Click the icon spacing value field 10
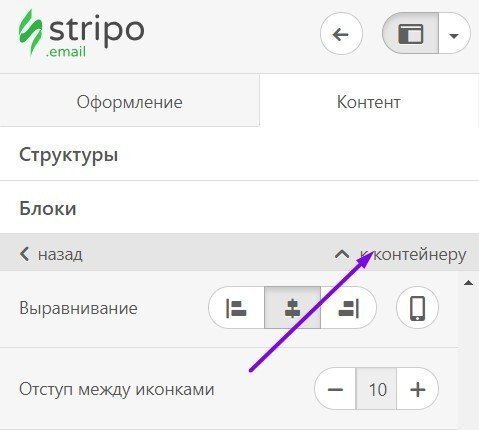479x430 pixels. click(376, 389)
